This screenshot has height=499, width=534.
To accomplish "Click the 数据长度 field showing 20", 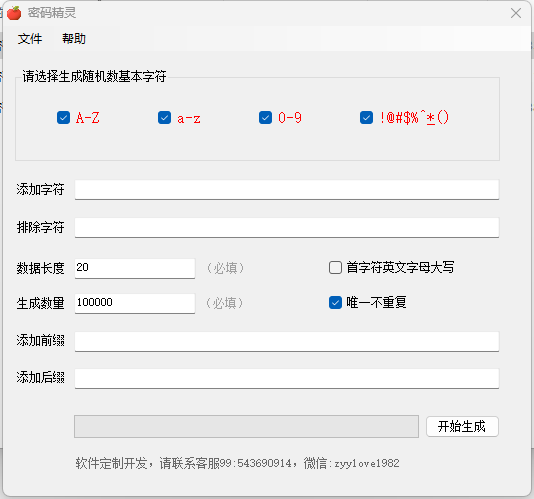I will tap(135, 268).
